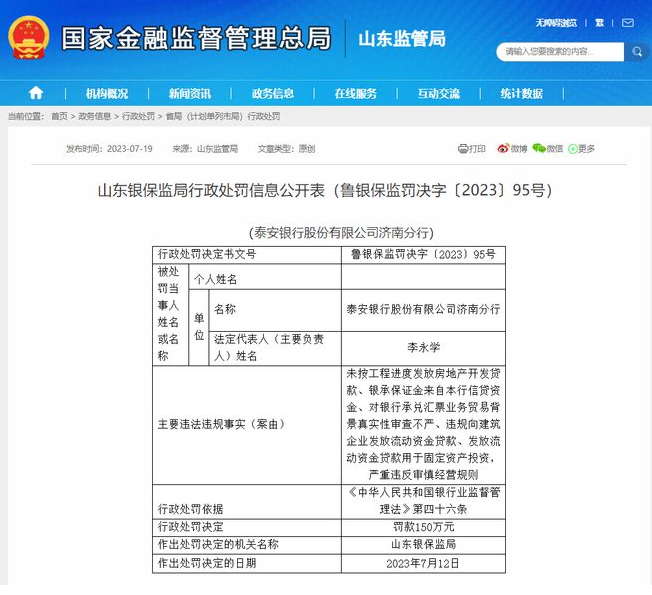Enable 无障碍浏览 accessibility mode
Viewport: 652px width, 595px height.
[x=556, y=21]
